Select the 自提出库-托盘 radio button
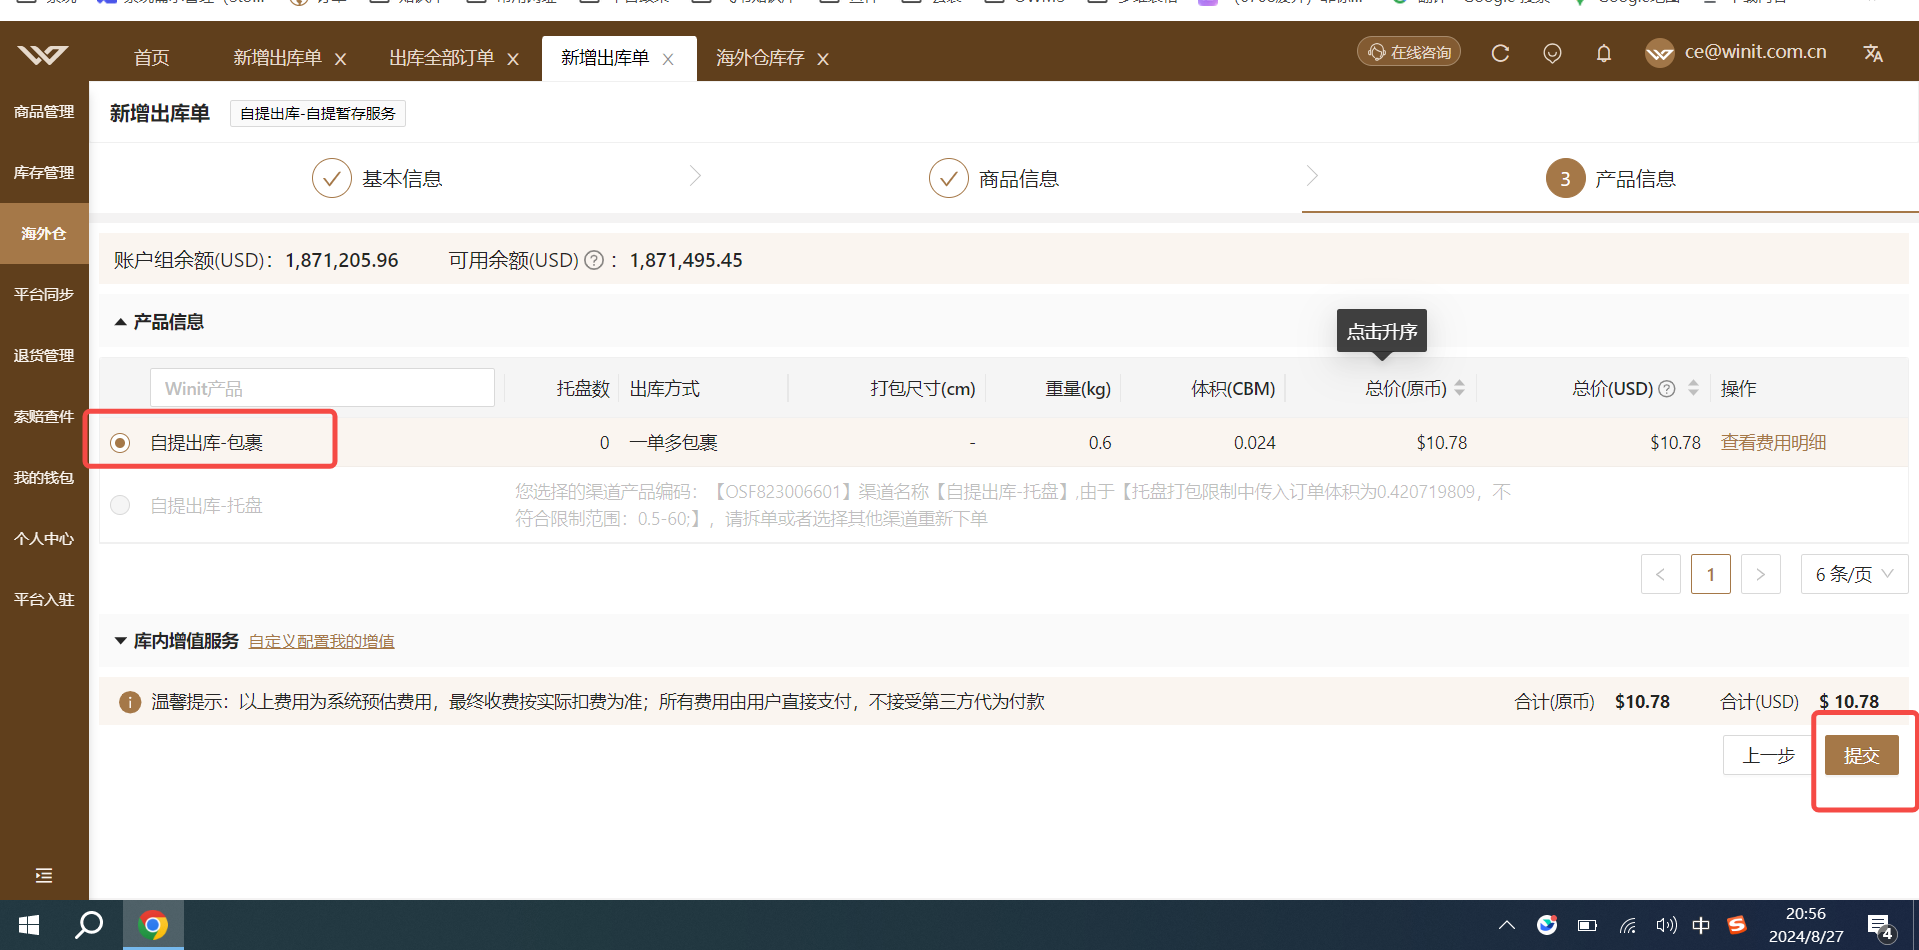Screen dimensions: 1919x950 [x=120, y=505]
